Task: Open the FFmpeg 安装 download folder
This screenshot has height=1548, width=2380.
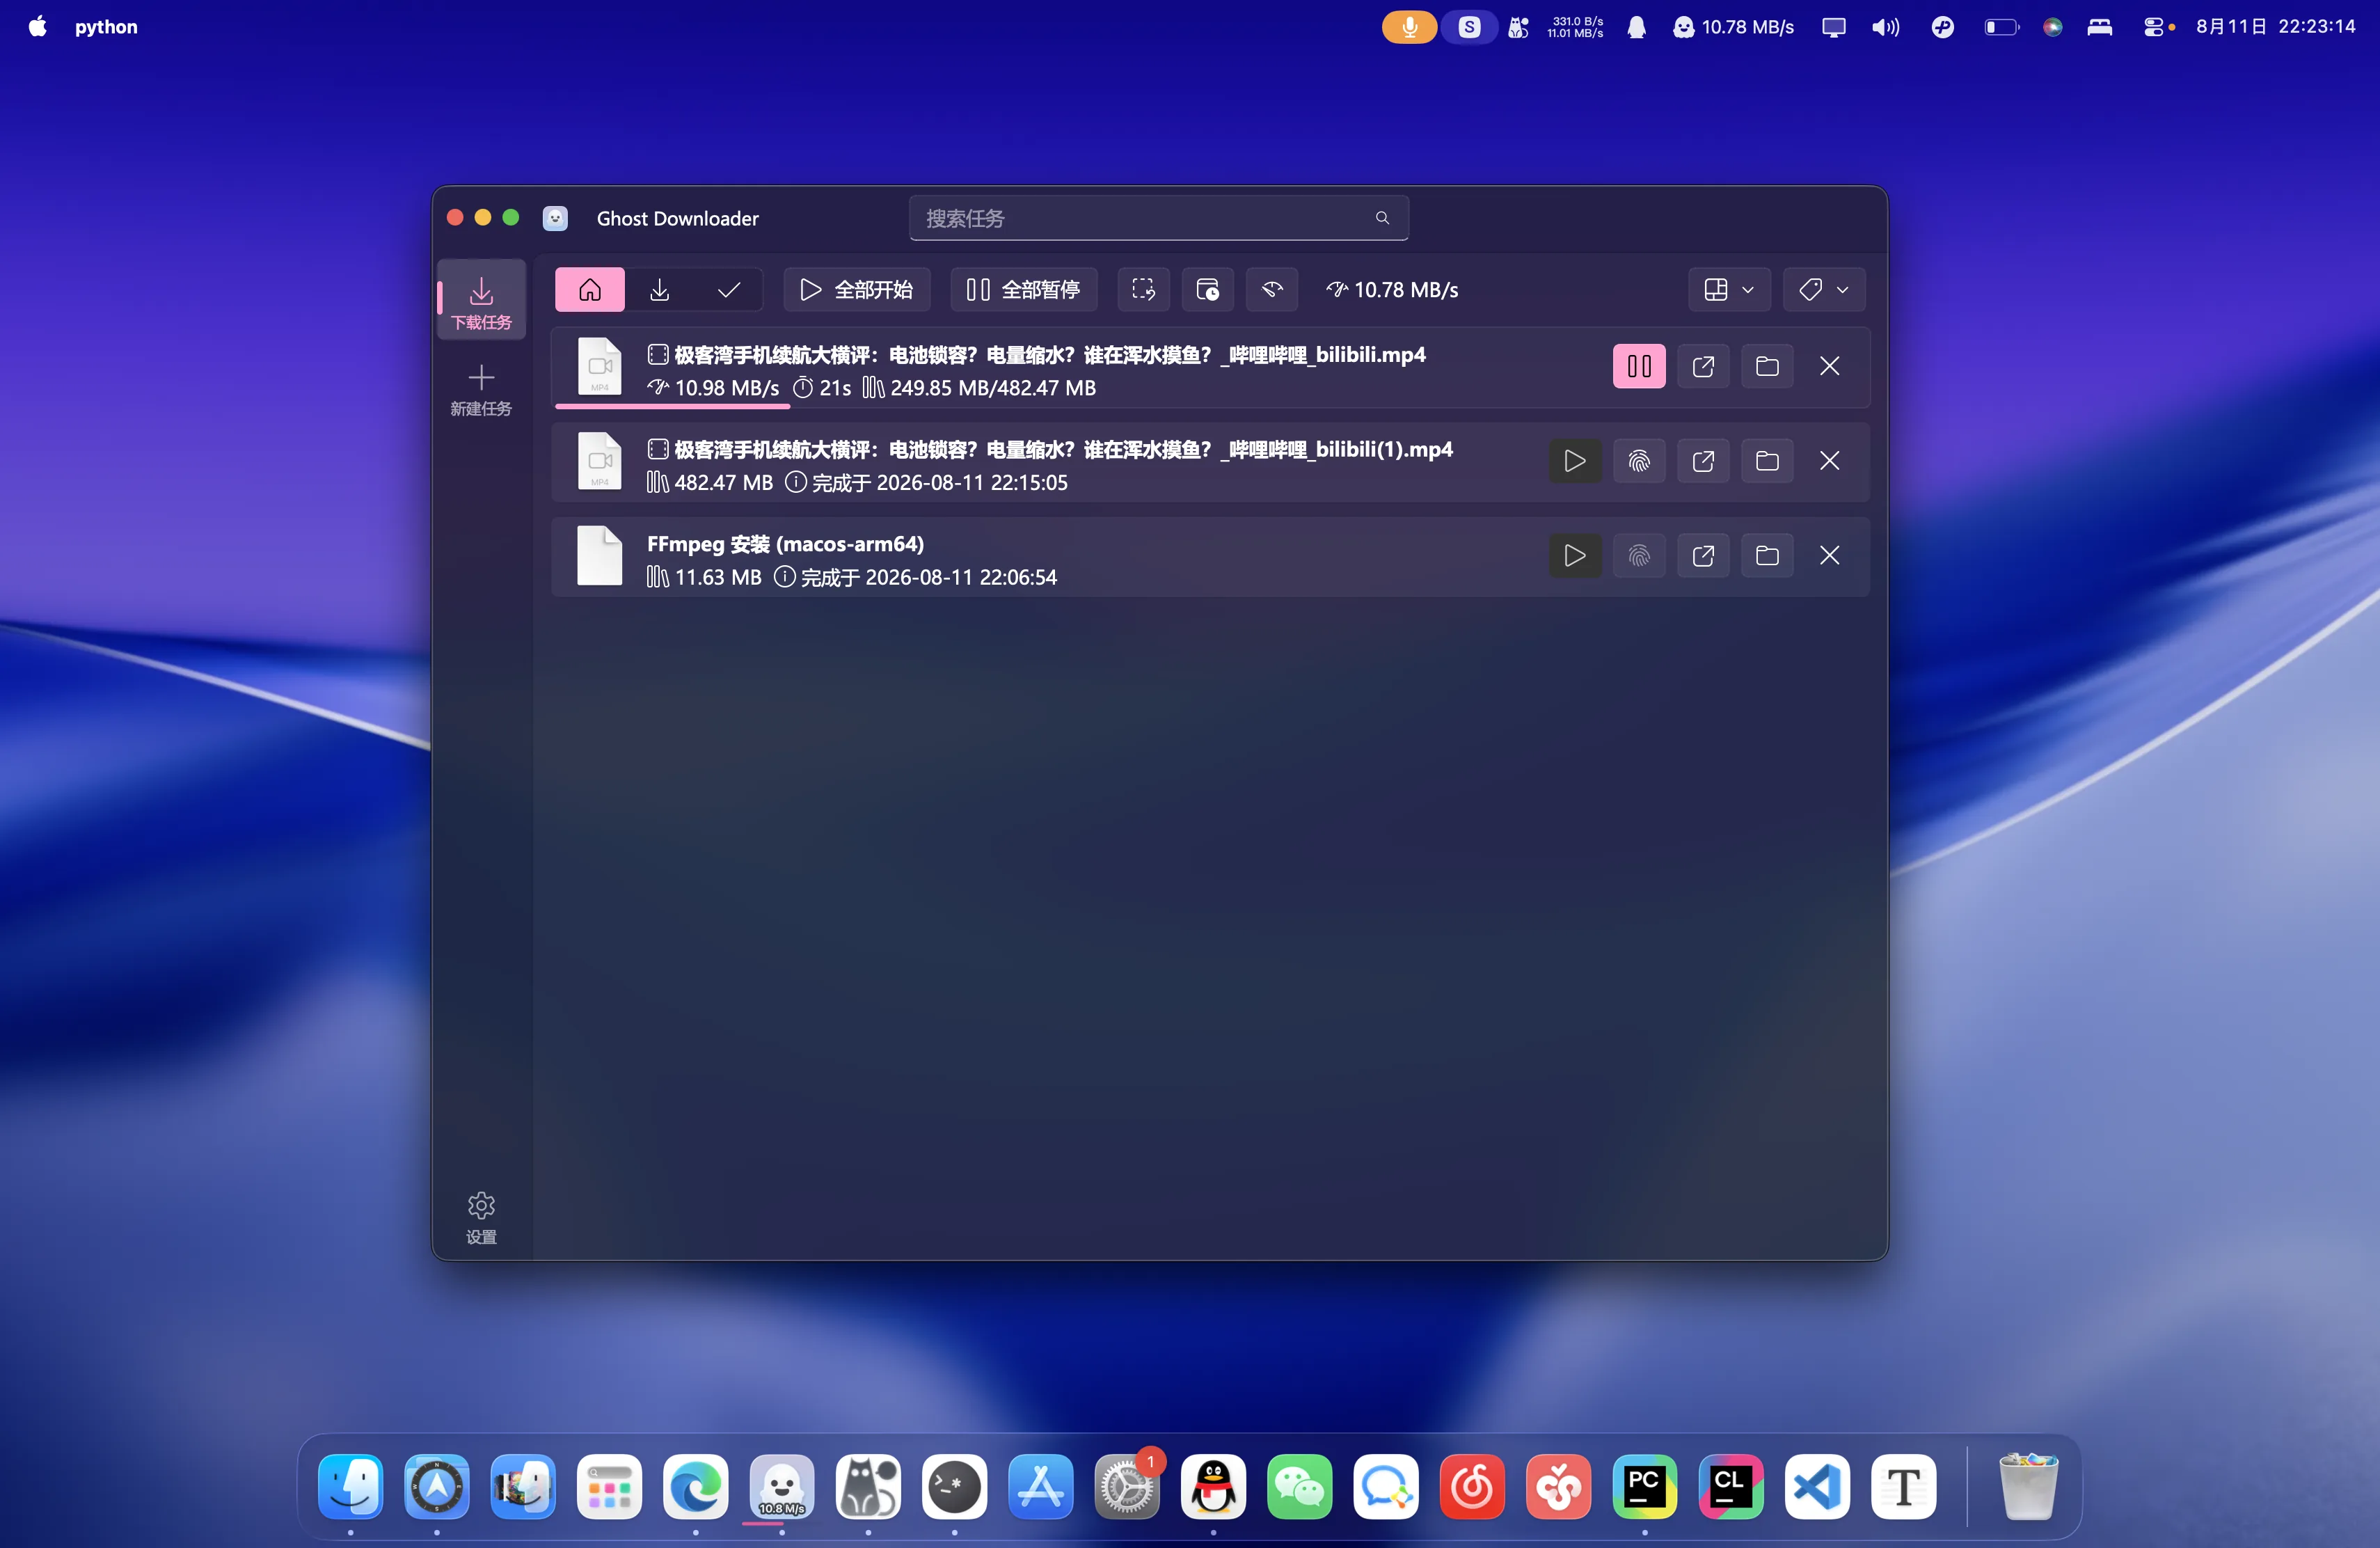Action: 1767,555
